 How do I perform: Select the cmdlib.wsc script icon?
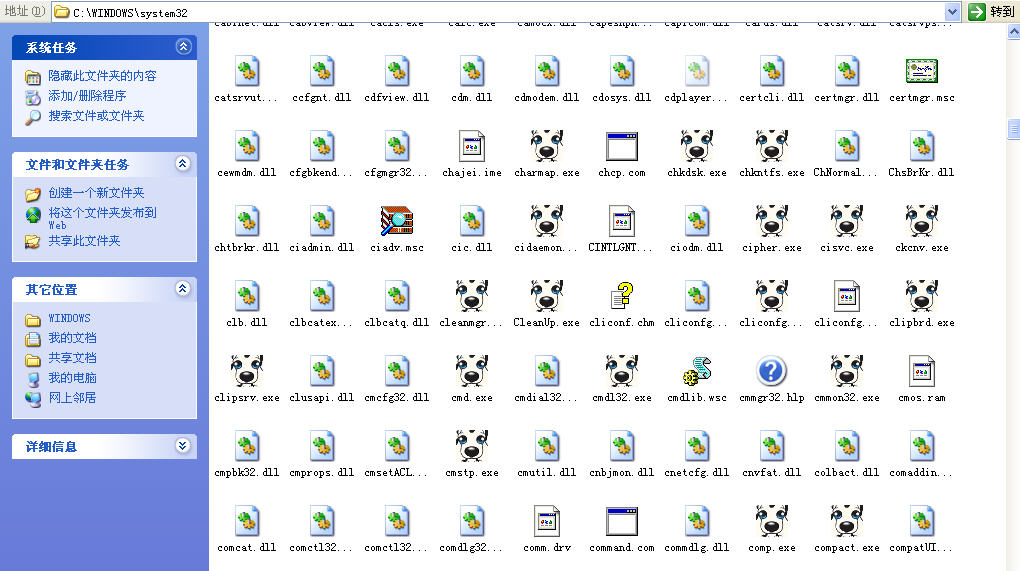coord(697,371)
